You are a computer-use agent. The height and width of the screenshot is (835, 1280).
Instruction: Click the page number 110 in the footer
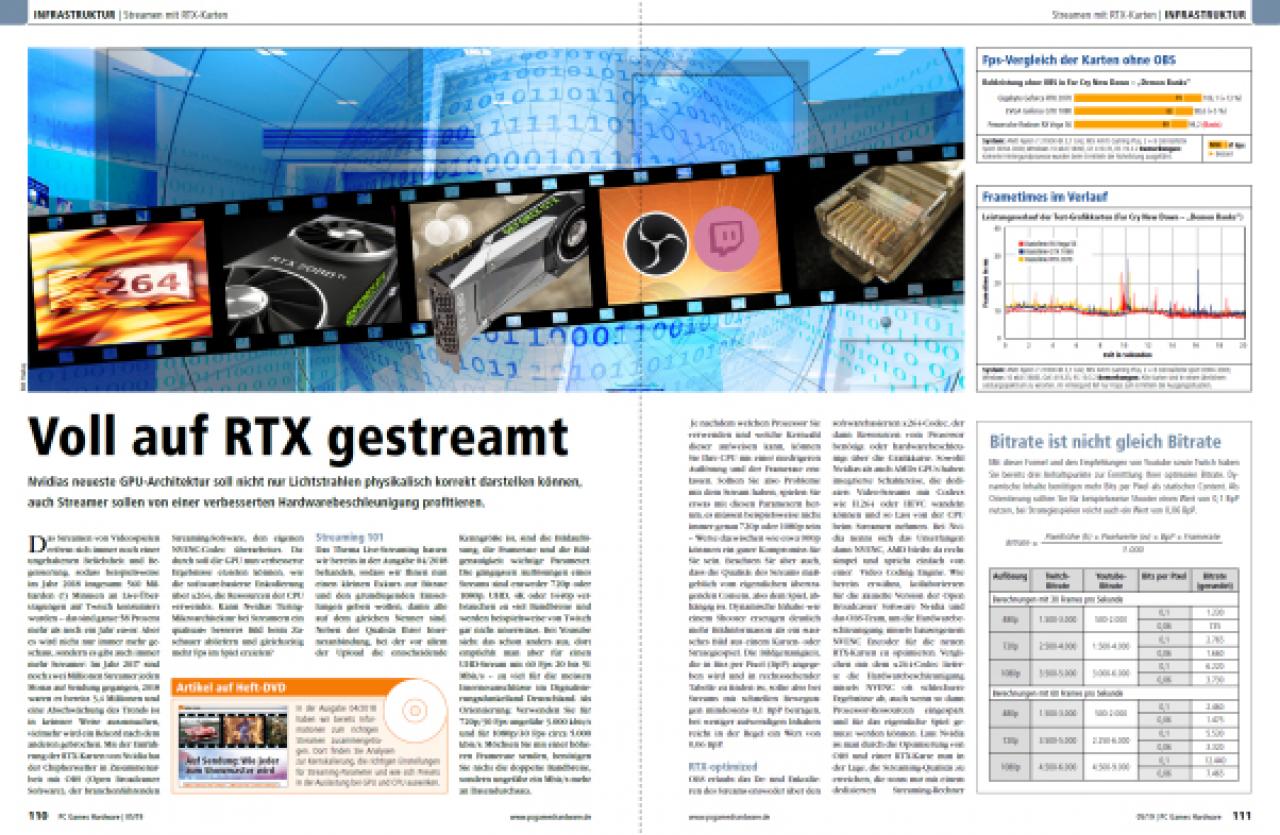[38, 815]
